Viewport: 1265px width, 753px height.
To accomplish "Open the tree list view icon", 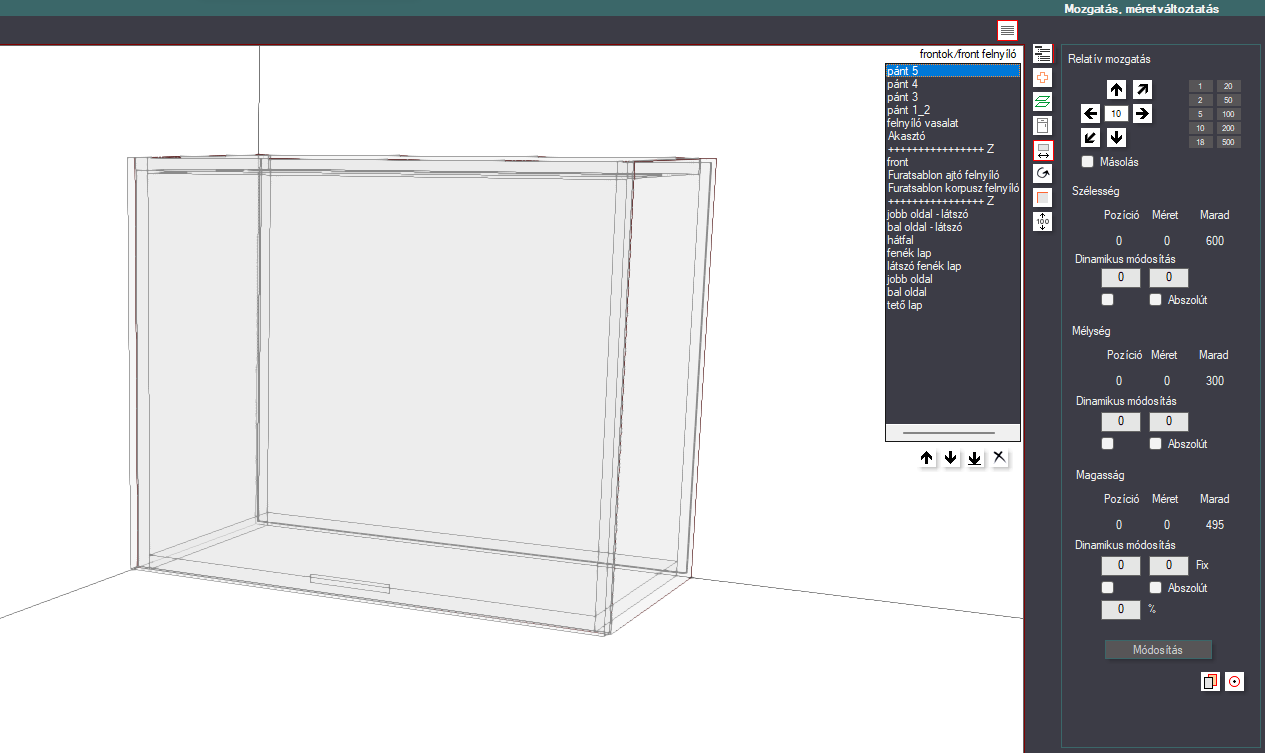I will tap(1043, 54).
